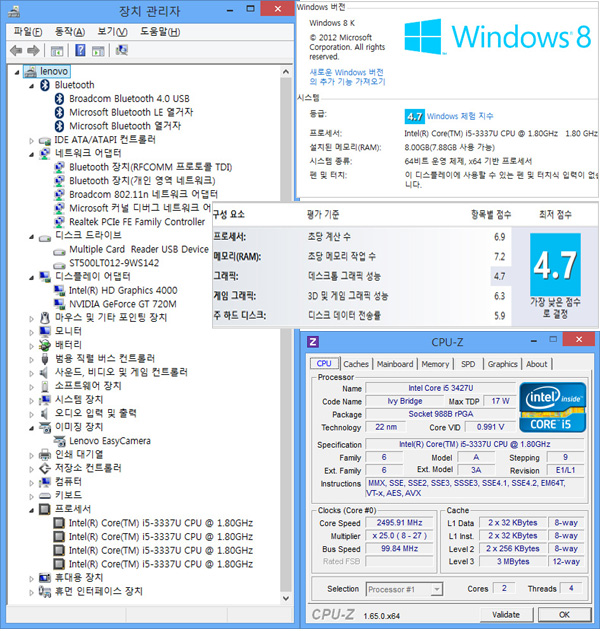Click the Max TDP value 17 W
The height and width of the screenshot is (631, 600).
point(500,401)
